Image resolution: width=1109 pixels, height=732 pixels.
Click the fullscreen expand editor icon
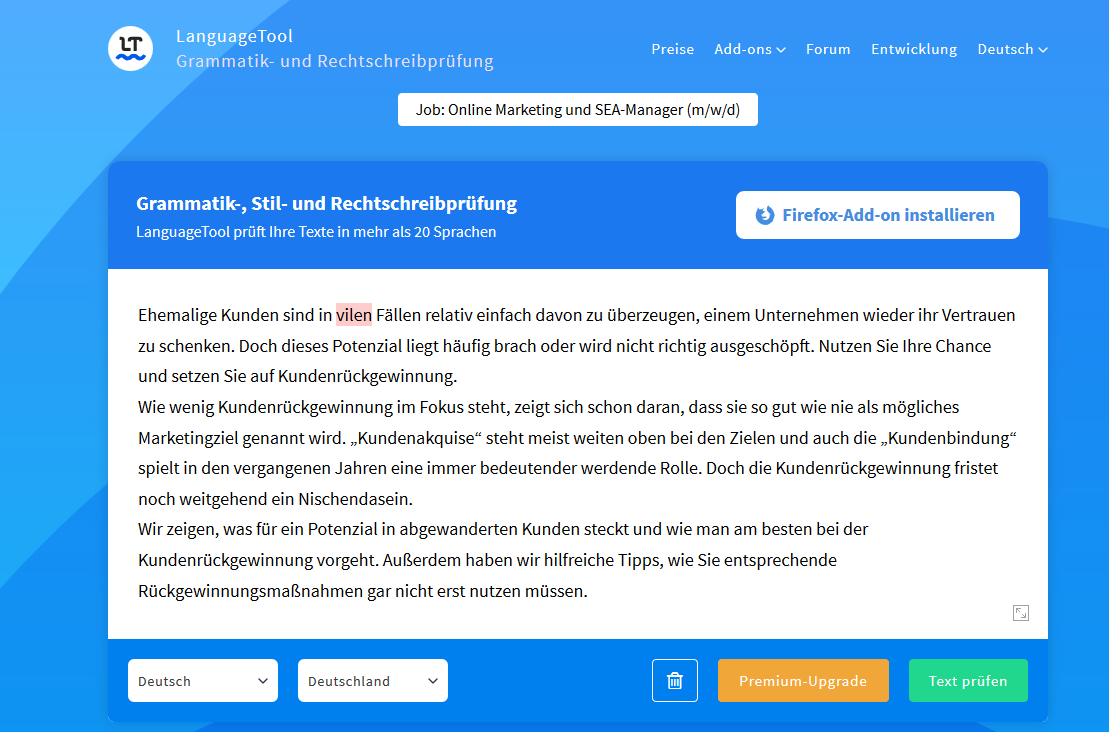[1021, 612]
